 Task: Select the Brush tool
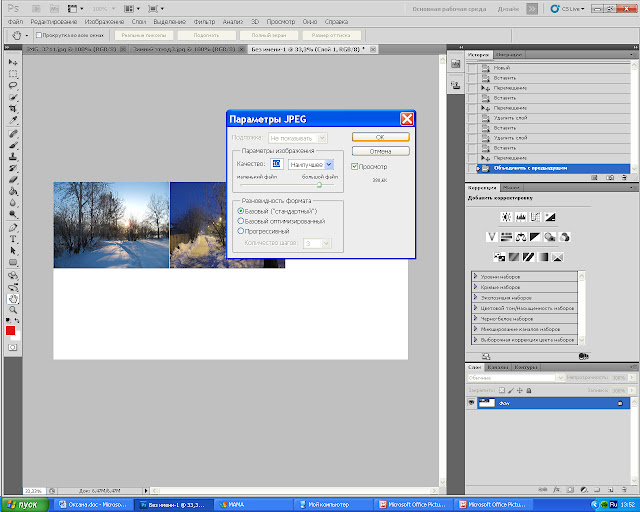click(x=13, y=145)
